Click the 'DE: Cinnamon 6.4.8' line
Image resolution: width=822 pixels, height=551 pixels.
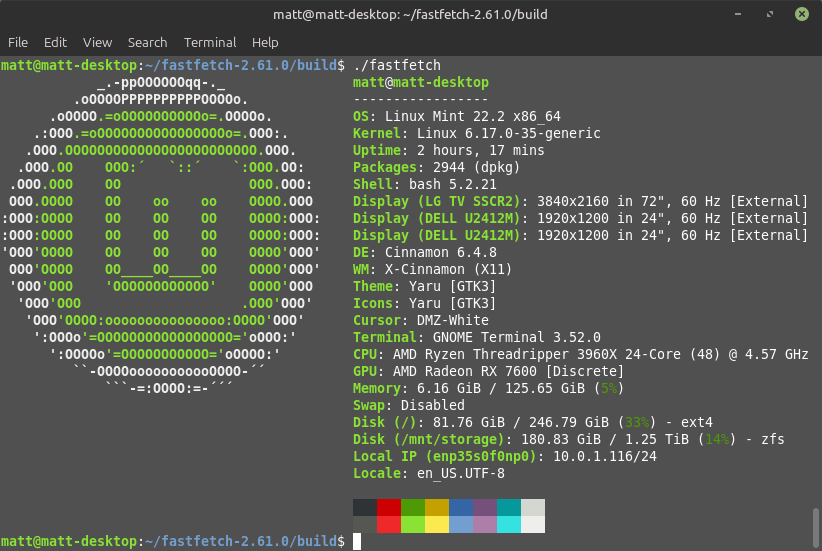[425, 252]
